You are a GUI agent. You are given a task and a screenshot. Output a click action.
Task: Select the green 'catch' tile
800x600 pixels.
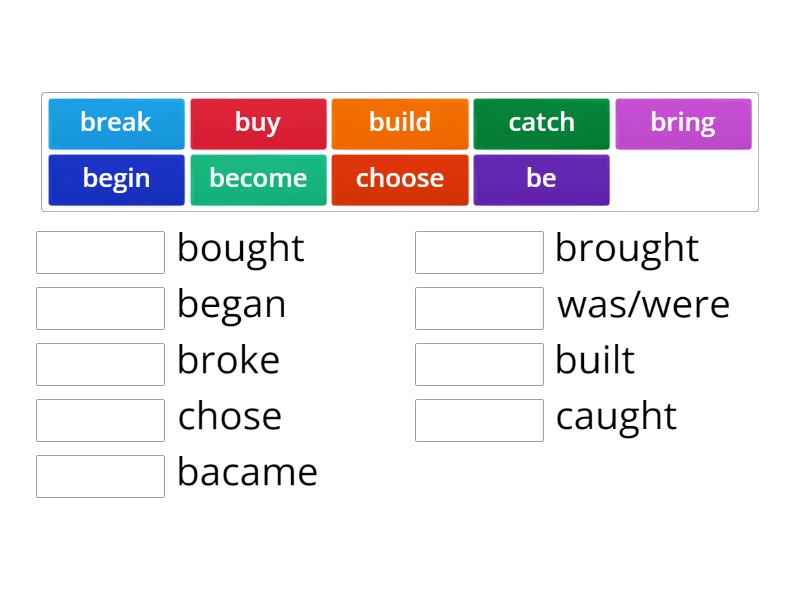tap(541, 122)
